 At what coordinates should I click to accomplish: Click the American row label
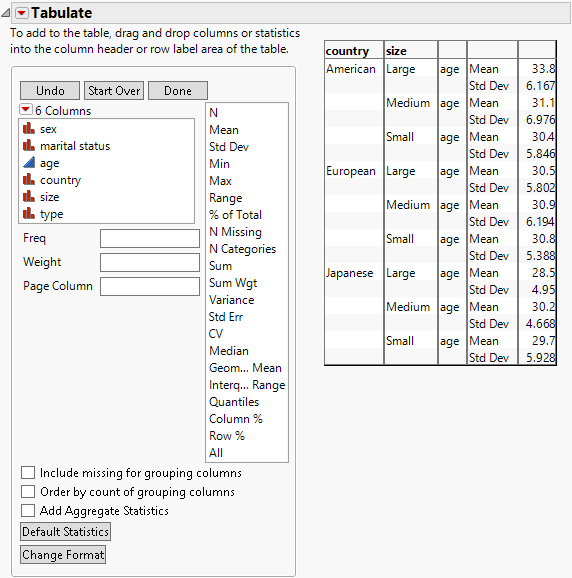tap(351, 69)
